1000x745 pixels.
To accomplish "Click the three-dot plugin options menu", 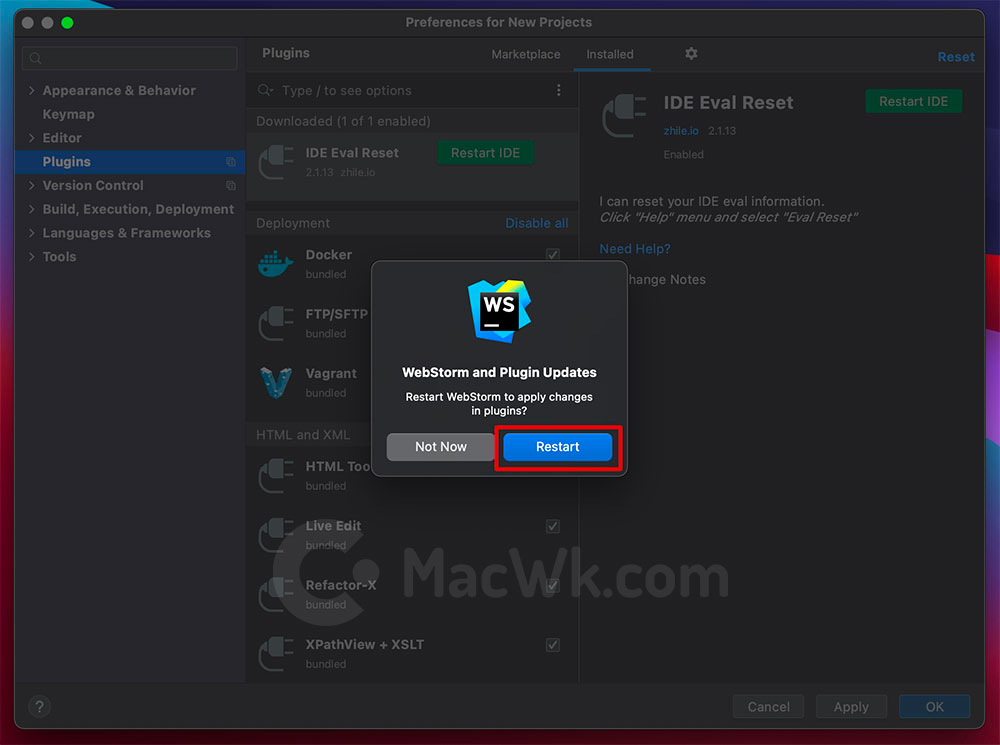I will [559, 90].
